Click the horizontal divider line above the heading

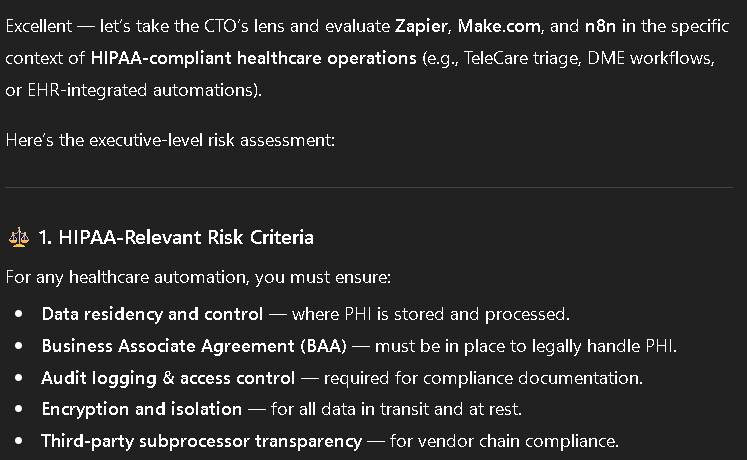pyautogui.click(x=373, y=187)
